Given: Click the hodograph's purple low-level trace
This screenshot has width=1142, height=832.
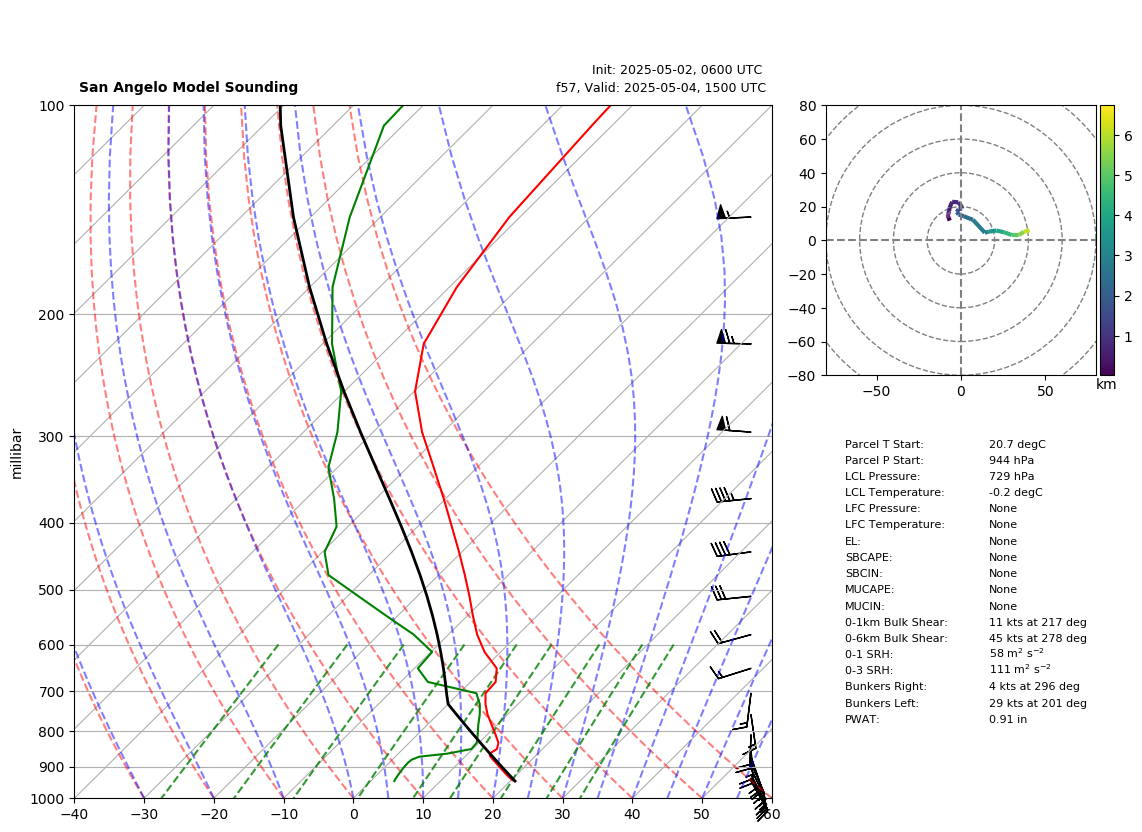Looking at the screenshot, I should pyautogui.click(x=953, y=209).
